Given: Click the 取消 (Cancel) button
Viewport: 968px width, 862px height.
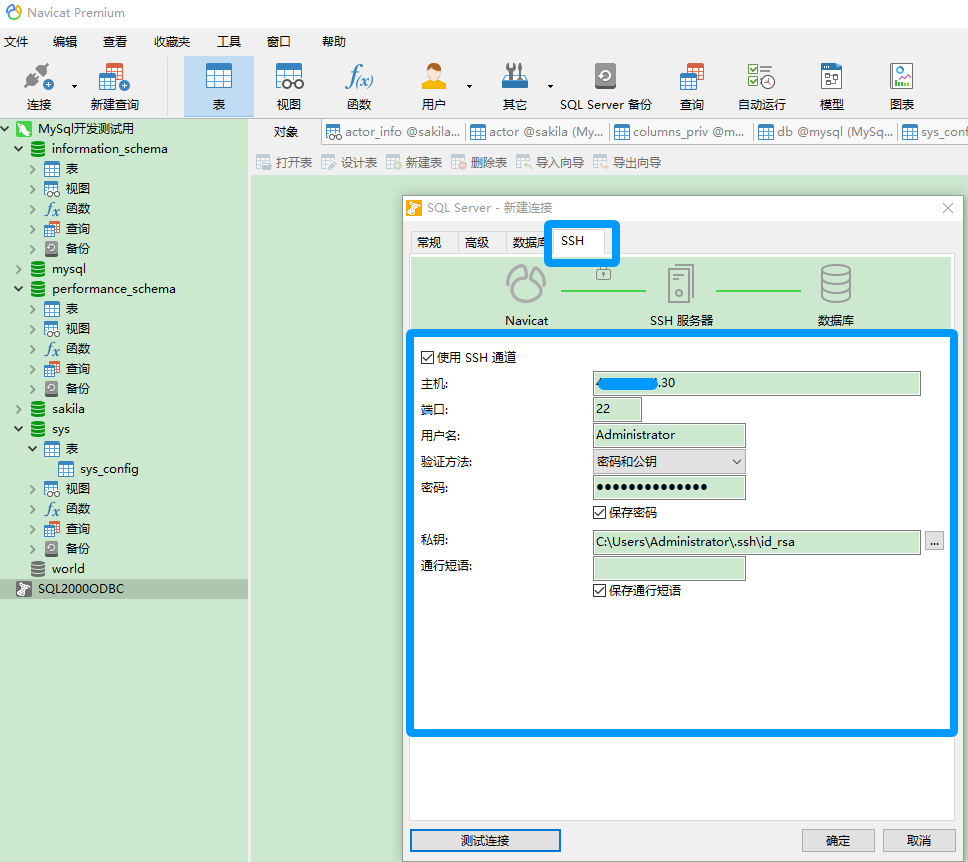Looking at the screenshot, I should (x=919, y=840).
